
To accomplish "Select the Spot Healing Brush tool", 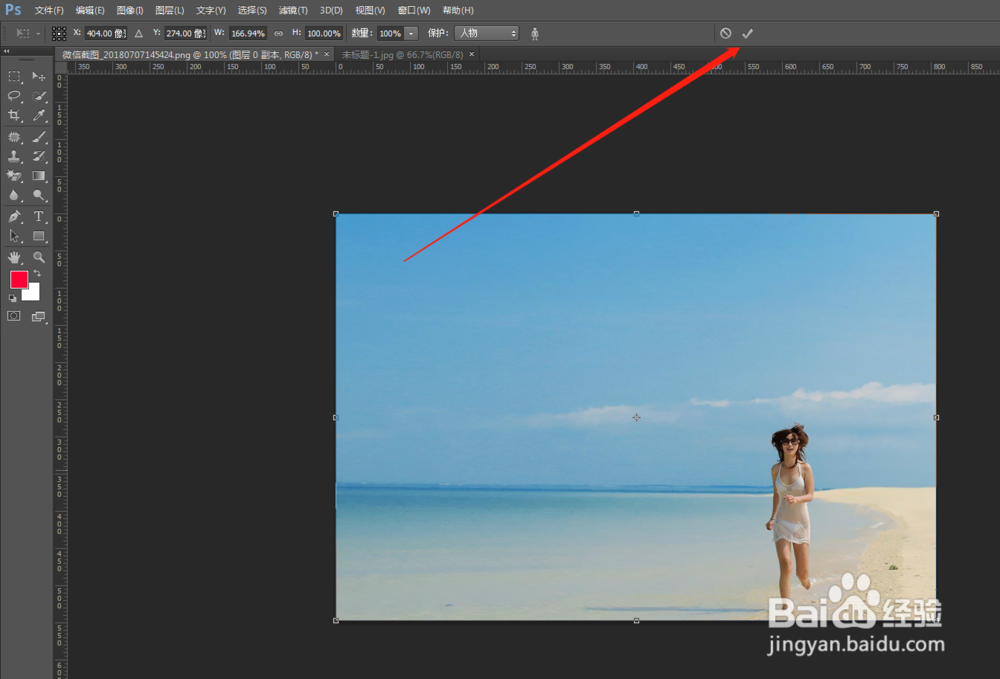I will pyautogui.click(x=14, y=137).
